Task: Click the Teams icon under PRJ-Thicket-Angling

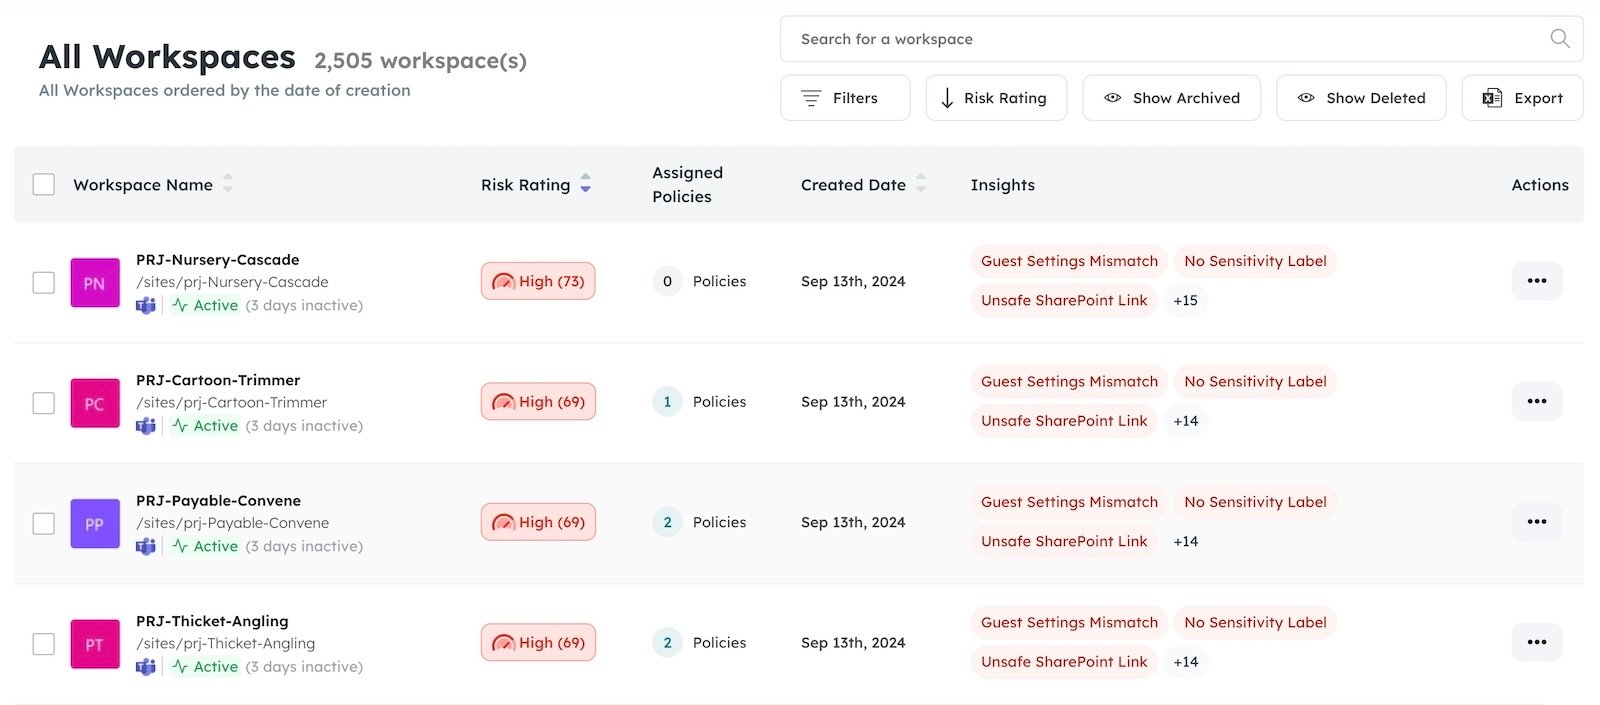Action: click(x=146, y=666)
